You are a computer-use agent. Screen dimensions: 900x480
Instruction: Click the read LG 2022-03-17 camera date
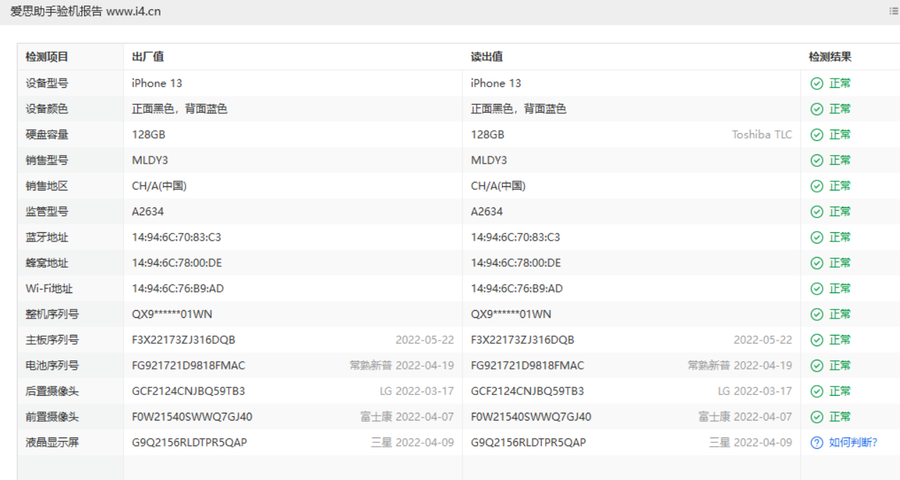755,391
